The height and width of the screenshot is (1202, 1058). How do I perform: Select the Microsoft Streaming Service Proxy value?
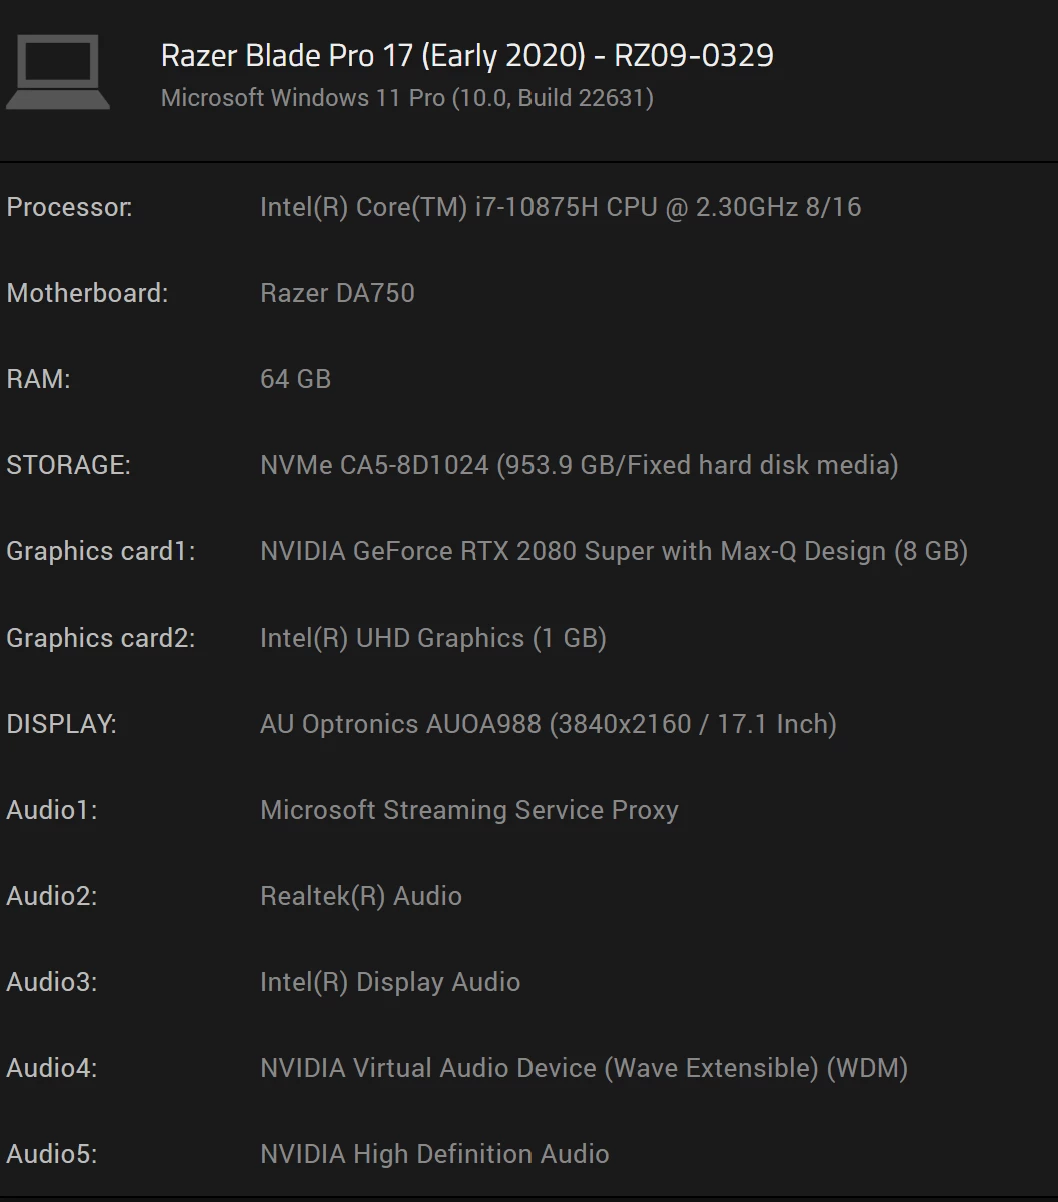469,810
